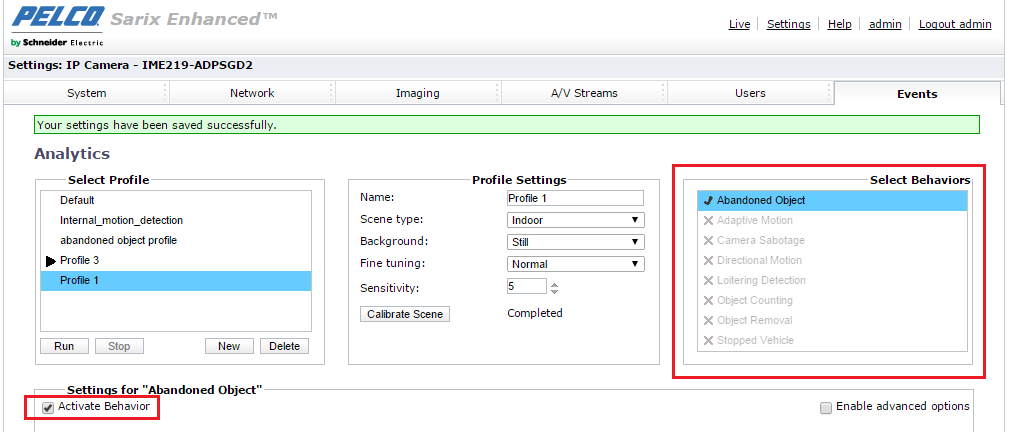
Task: Click X icon beside Loitering Detection
Action: coord(708,281)
